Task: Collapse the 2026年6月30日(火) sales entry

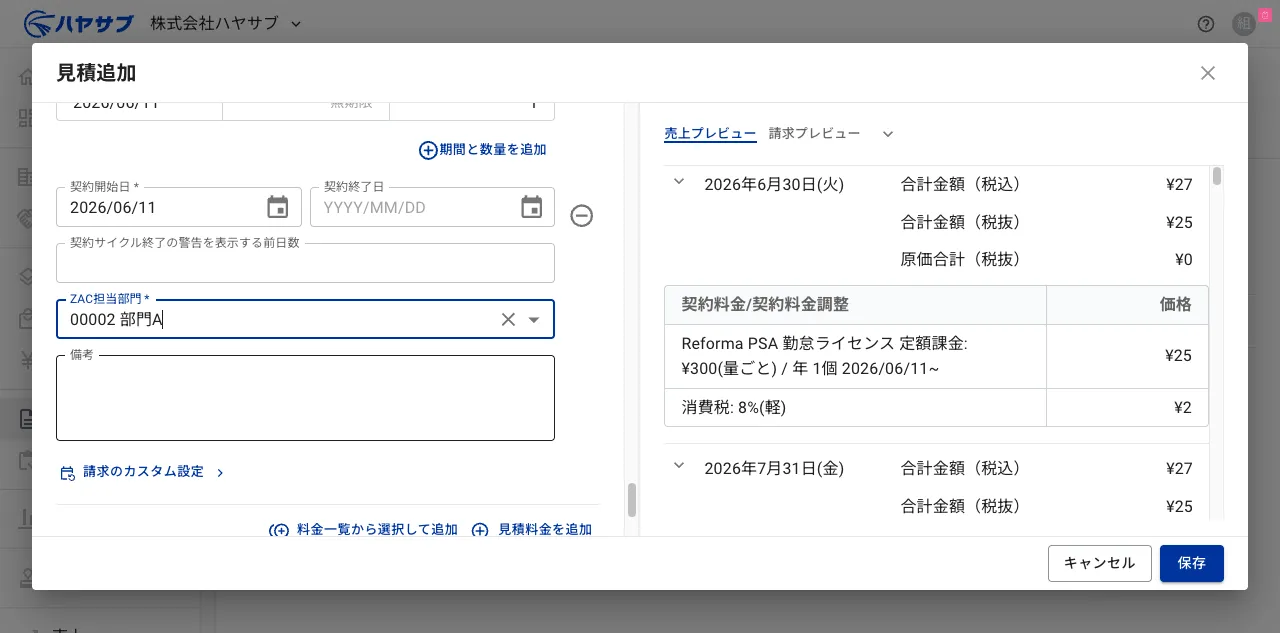Action: (679, 182)
